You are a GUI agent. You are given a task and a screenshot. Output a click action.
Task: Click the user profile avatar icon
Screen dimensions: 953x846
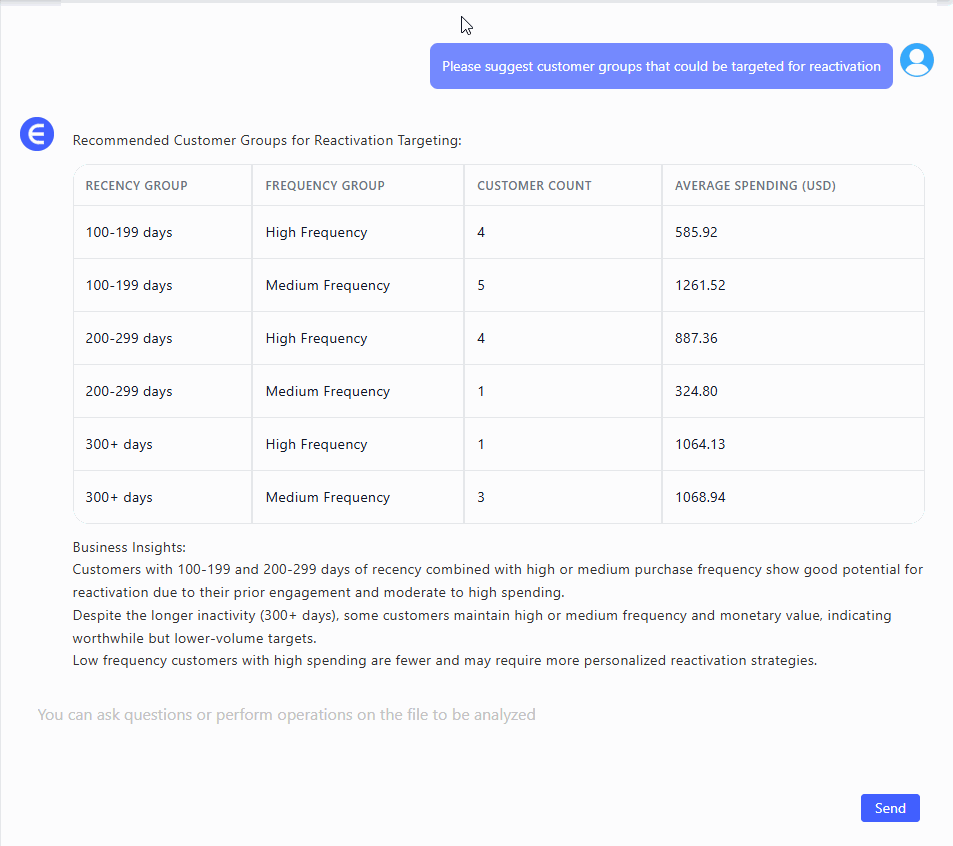pyautogui.click(x=916, y=61)
